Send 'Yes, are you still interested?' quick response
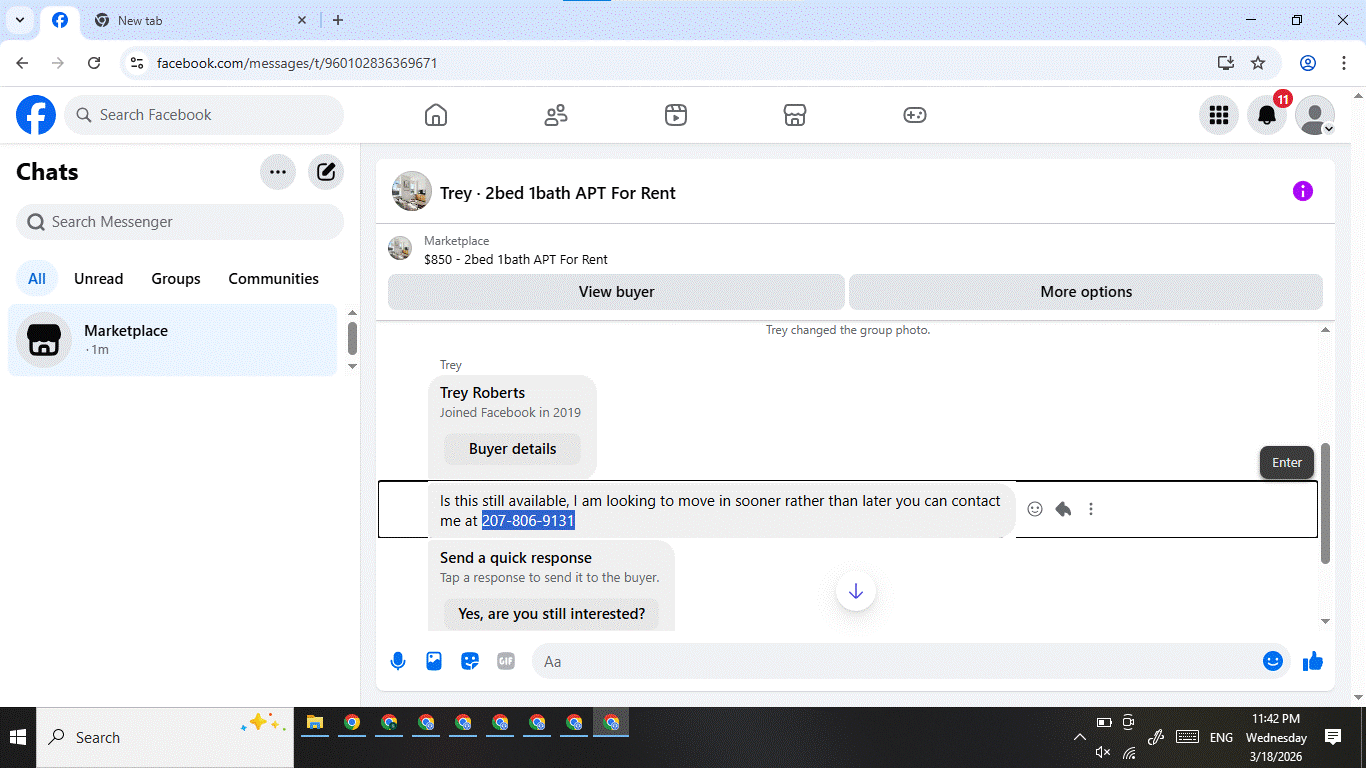1366x768 pixels. pos(551,614)
